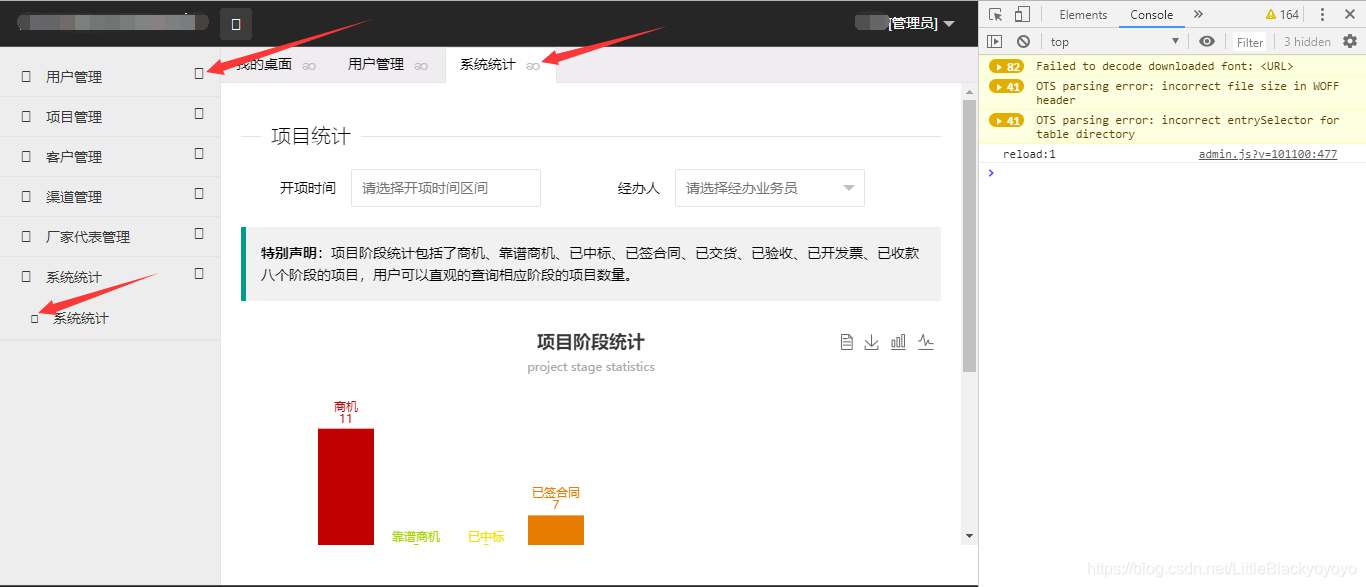
Task: Open the DevTools more options menu
Action: pyautogui.click(x=1322, y=13)
